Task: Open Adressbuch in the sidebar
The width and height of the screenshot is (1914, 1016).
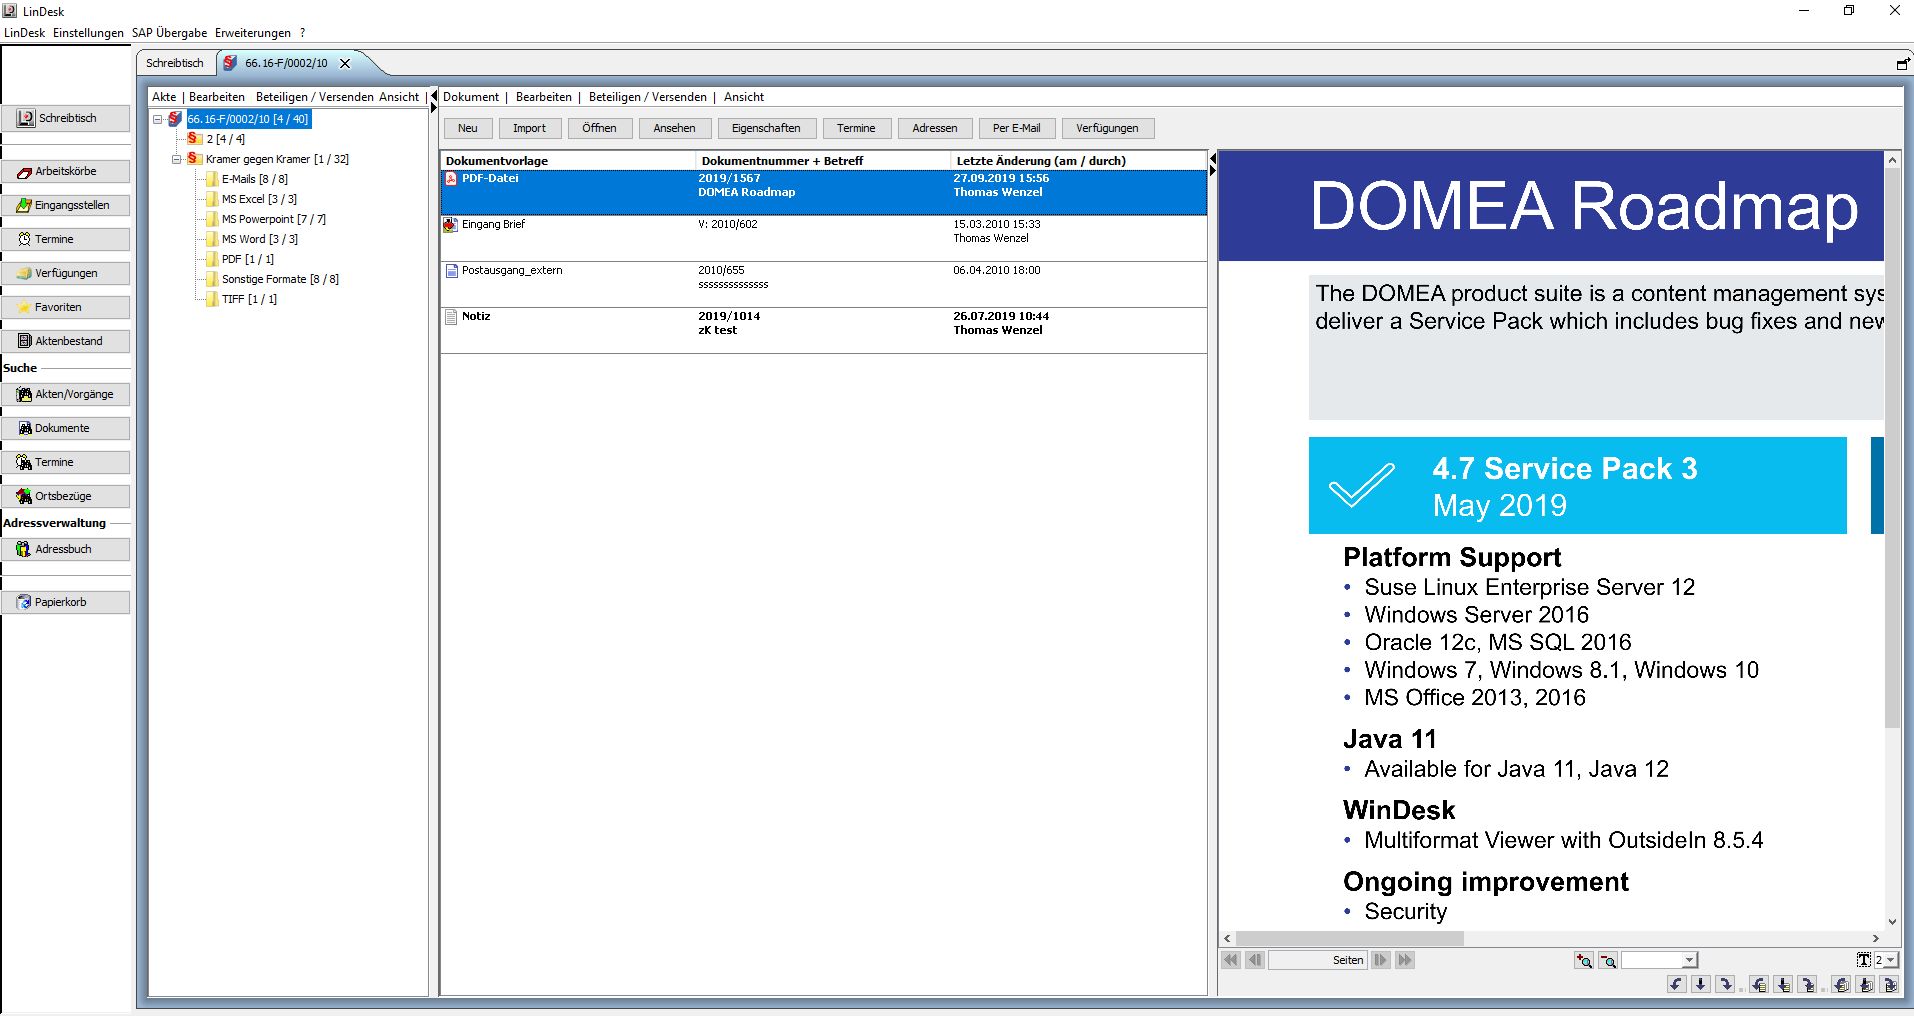Action: coord(66,549)
